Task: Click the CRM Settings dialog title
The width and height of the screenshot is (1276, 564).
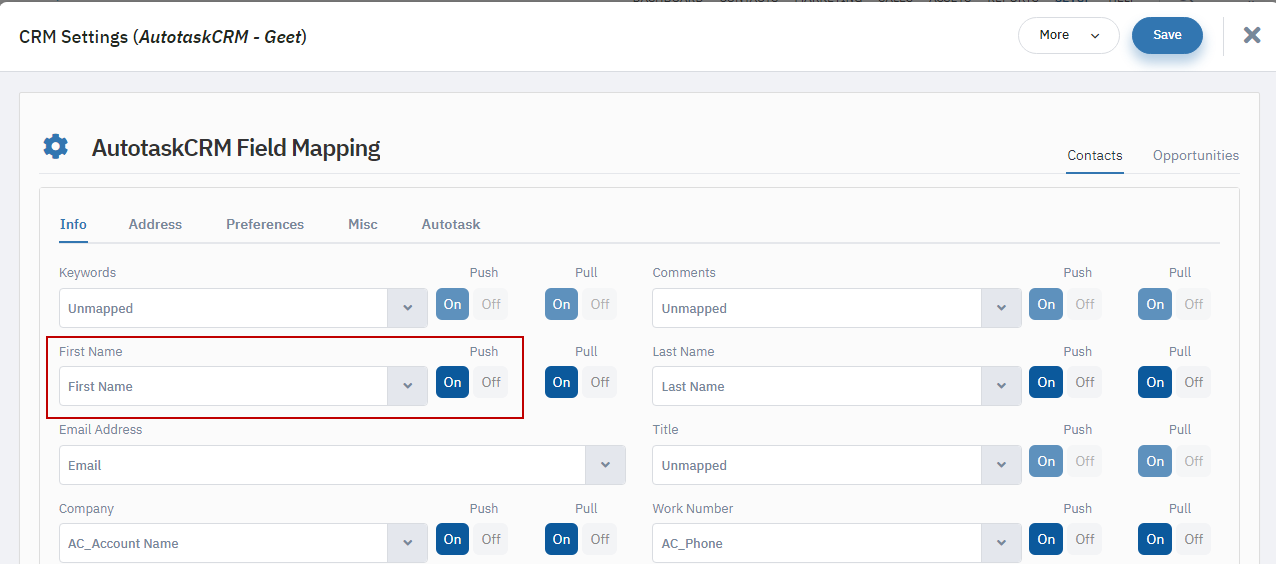Action: pos(163,37)
